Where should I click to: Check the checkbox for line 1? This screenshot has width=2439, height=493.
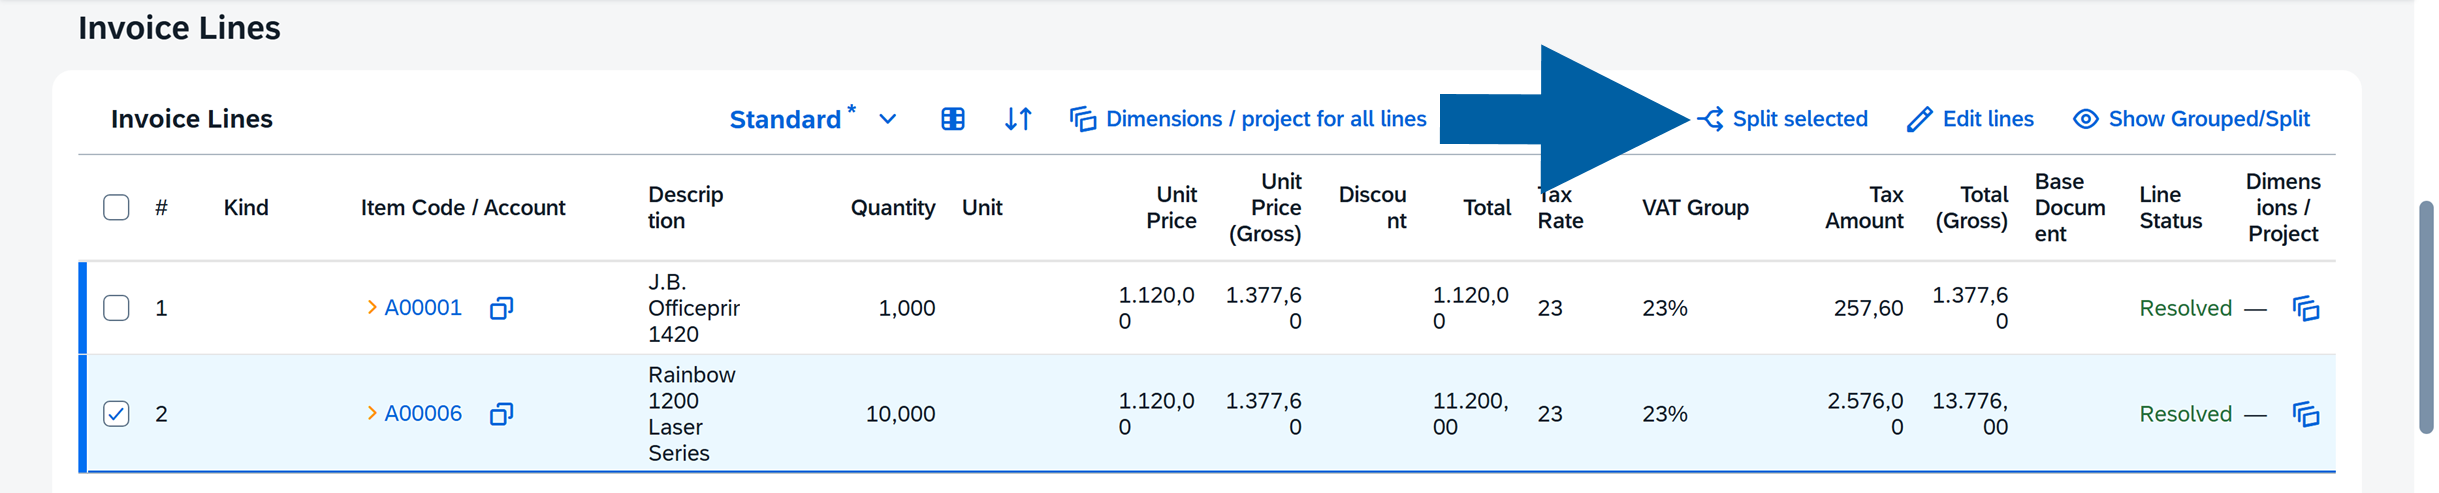click(x=116, y=308)
